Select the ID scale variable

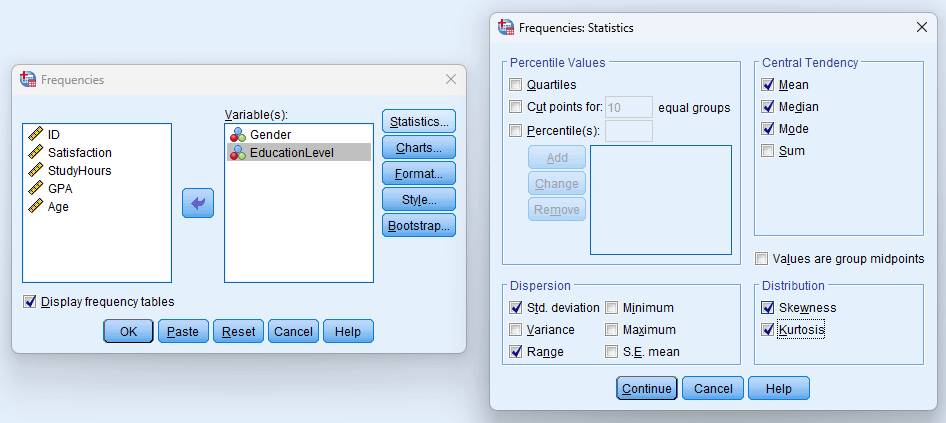(x=54, y=134)
